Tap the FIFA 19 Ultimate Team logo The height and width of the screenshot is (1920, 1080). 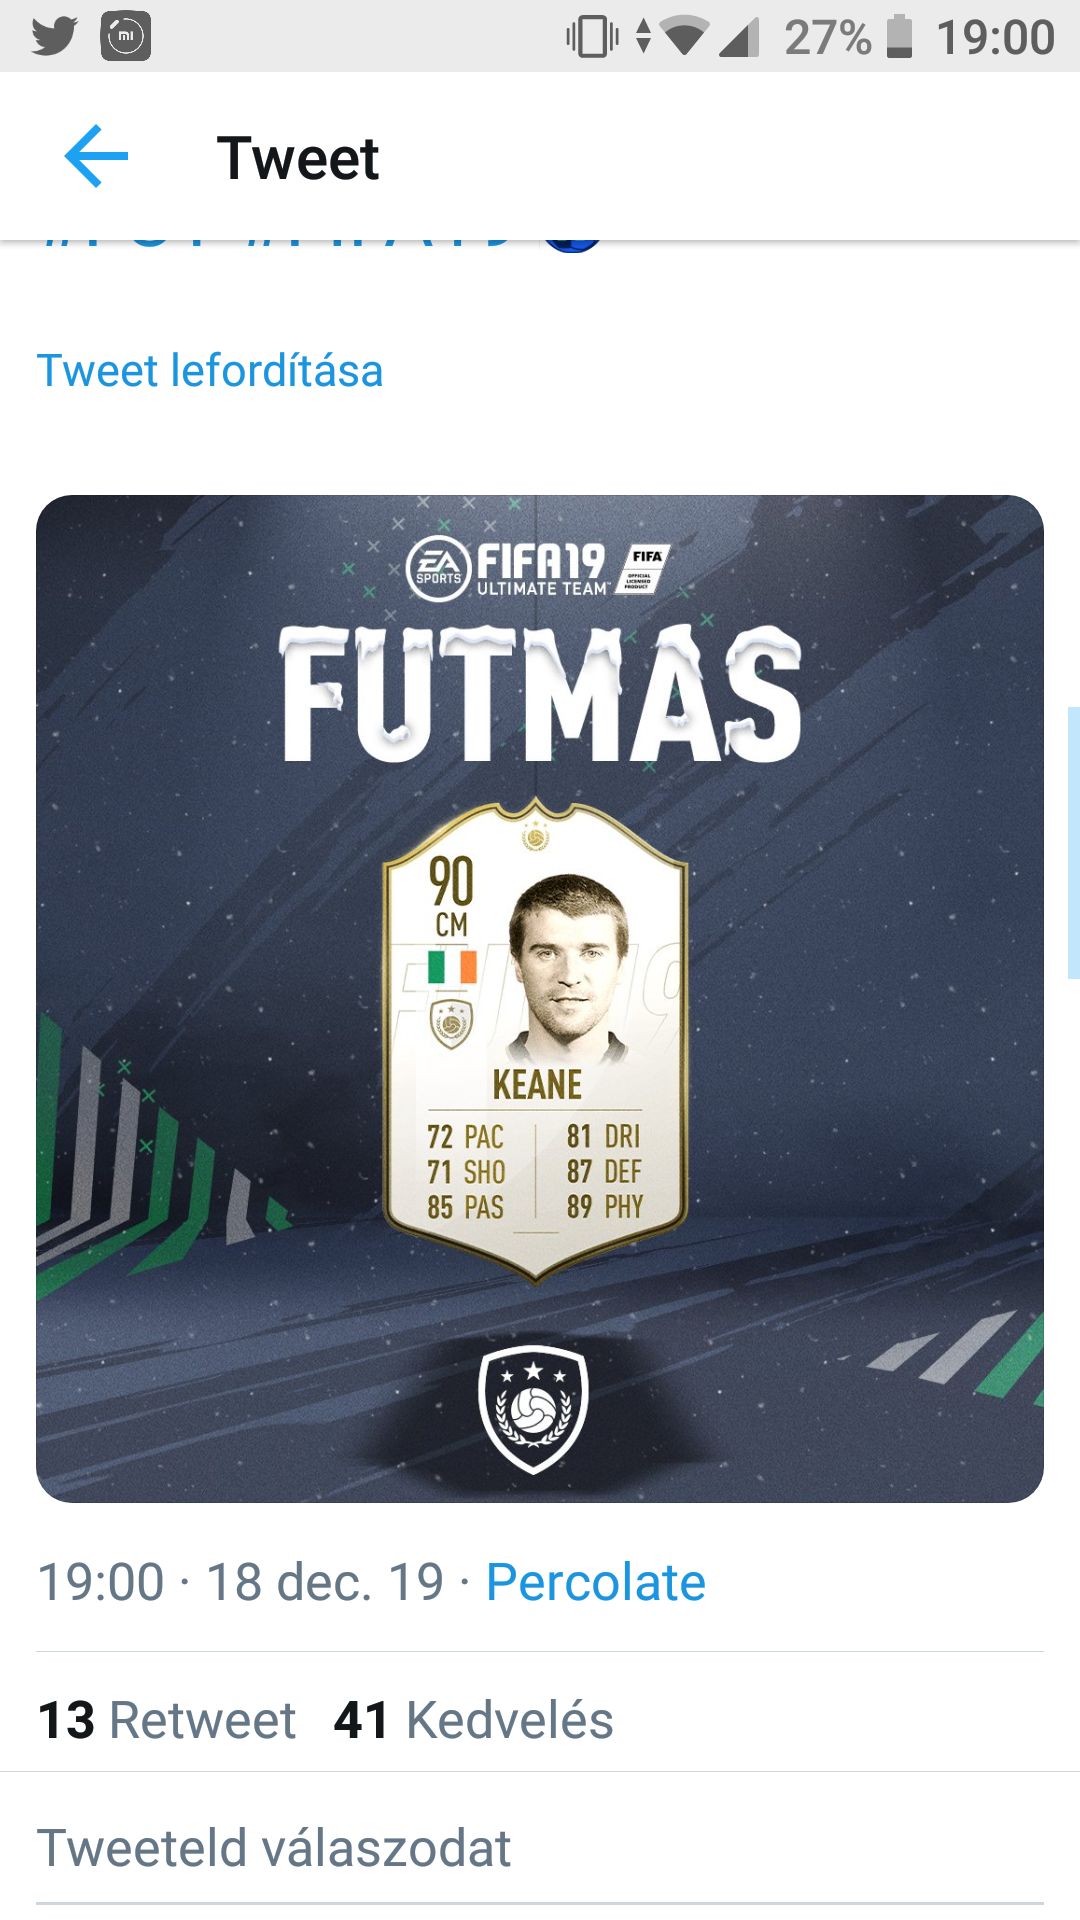tap(538, 569)
